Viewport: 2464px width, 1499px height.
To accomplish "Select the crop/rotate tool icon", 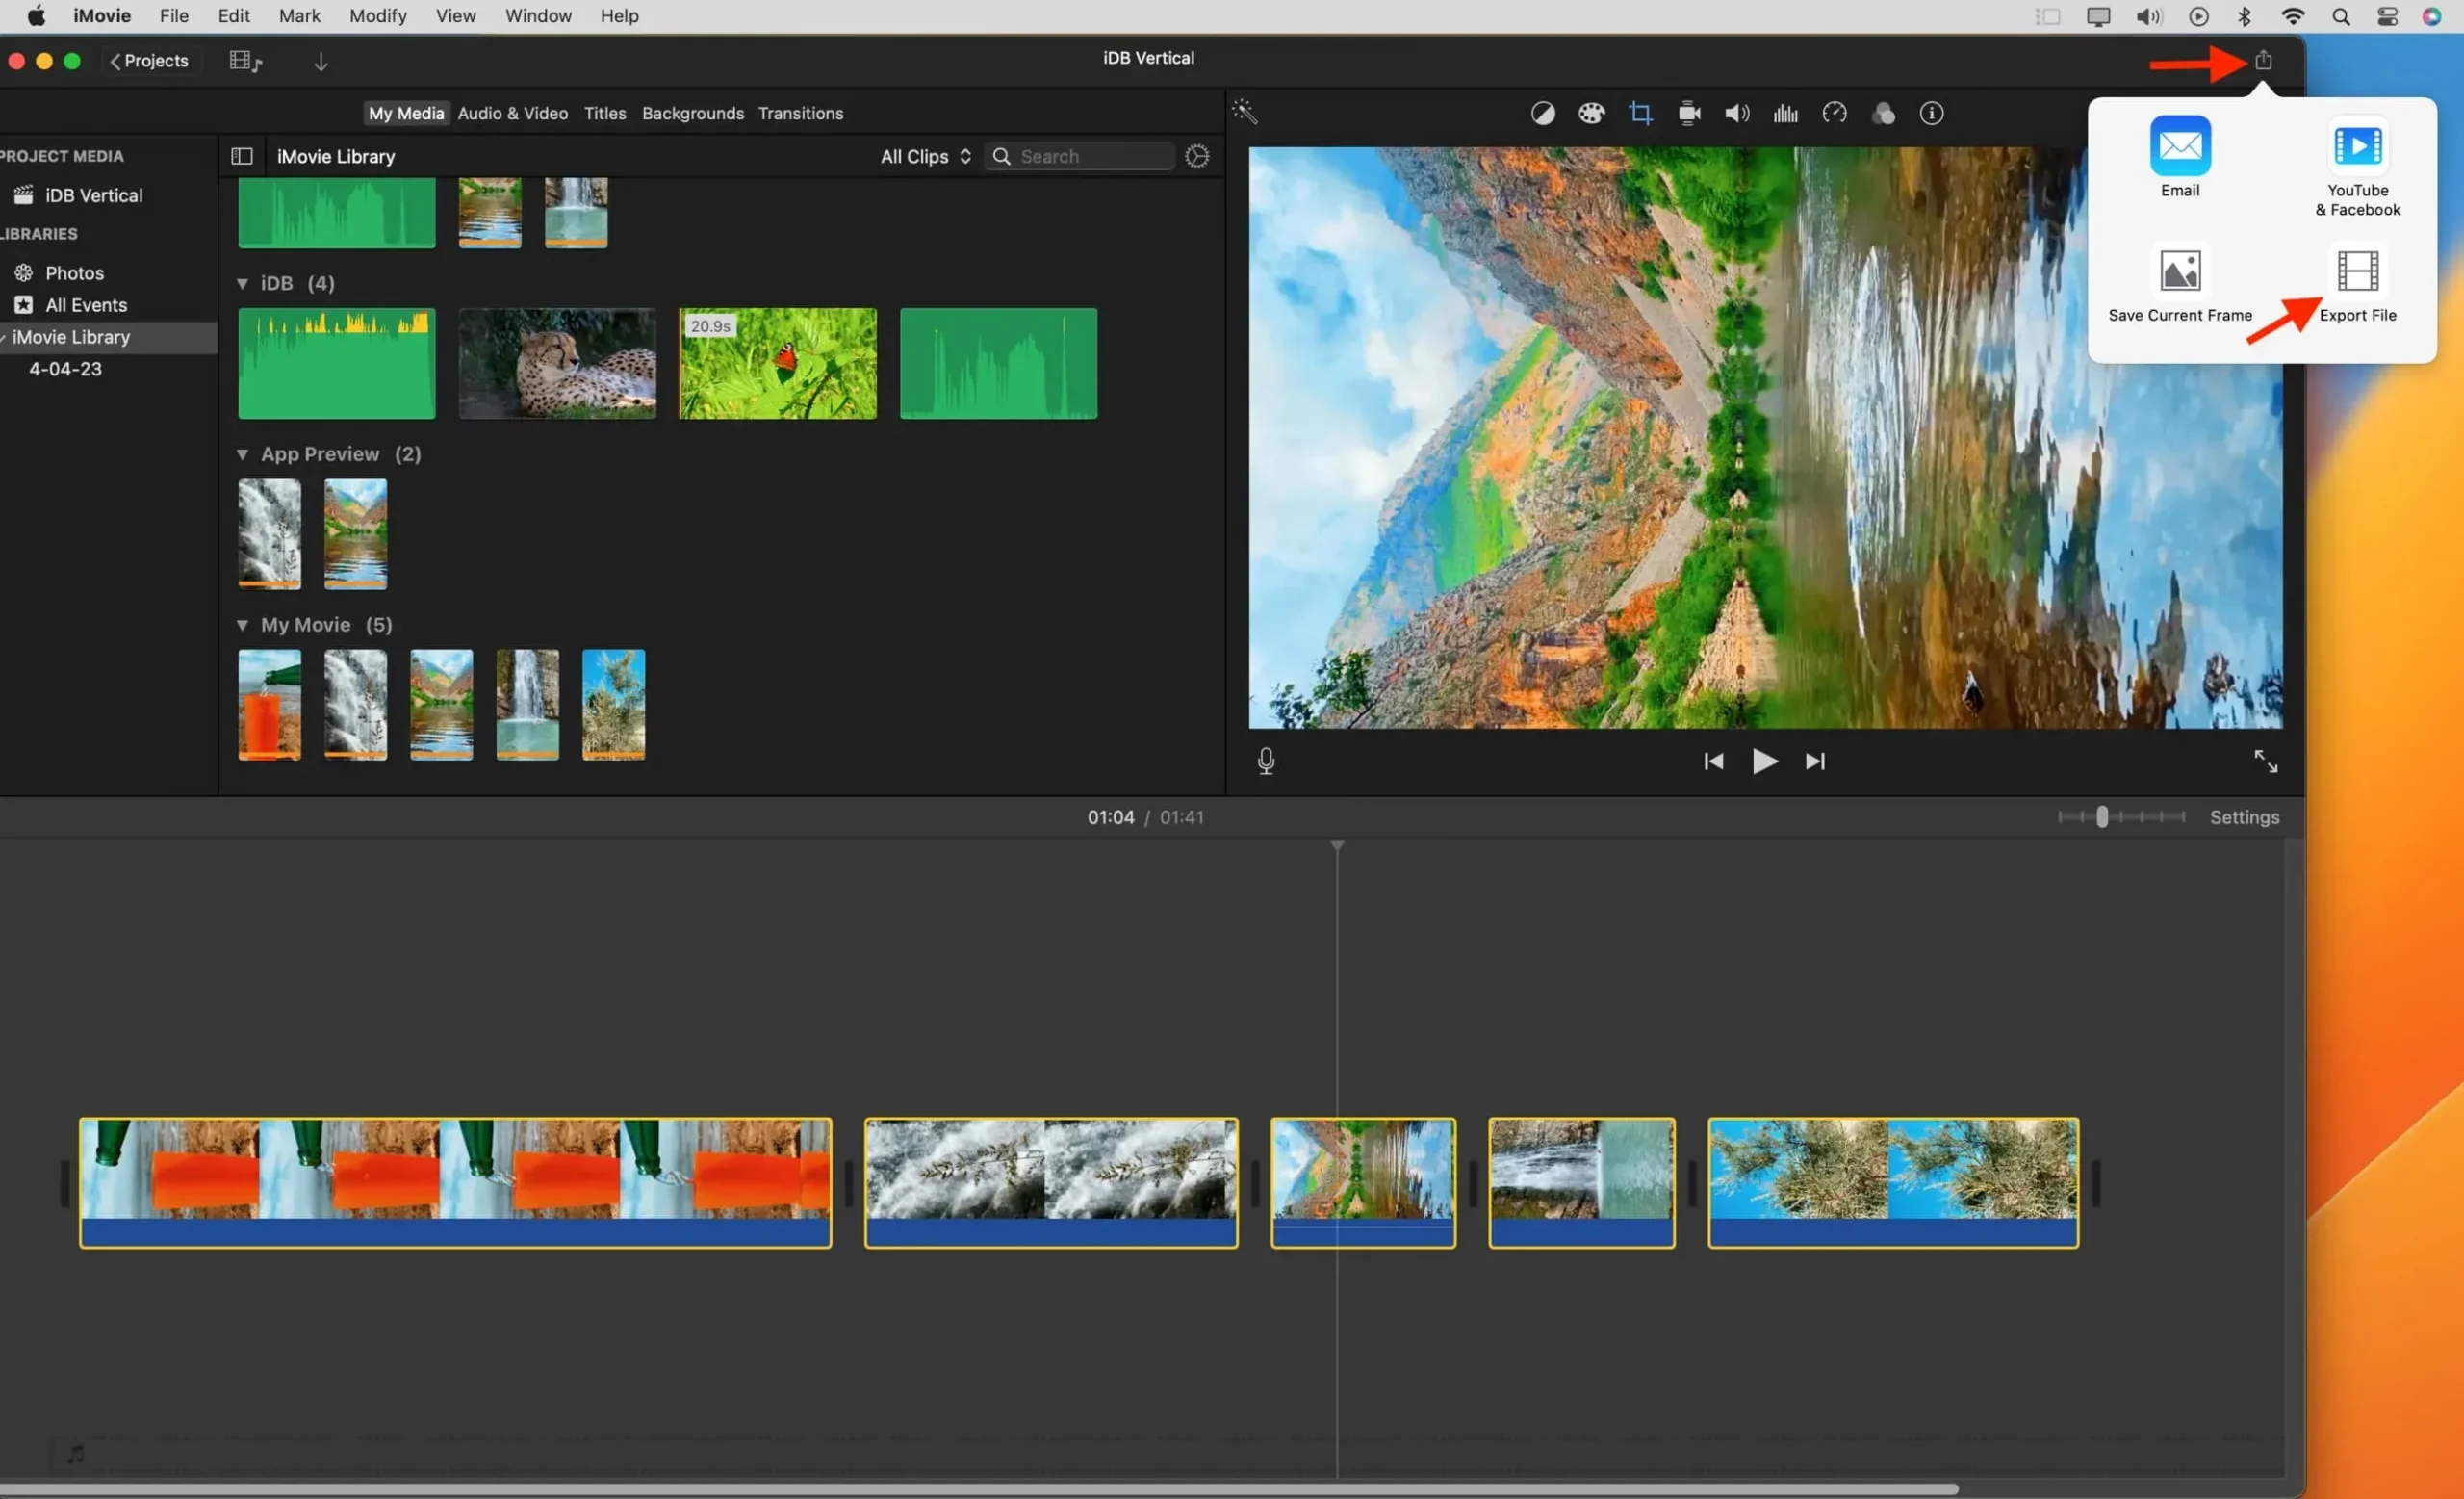I will (1637, 113).
